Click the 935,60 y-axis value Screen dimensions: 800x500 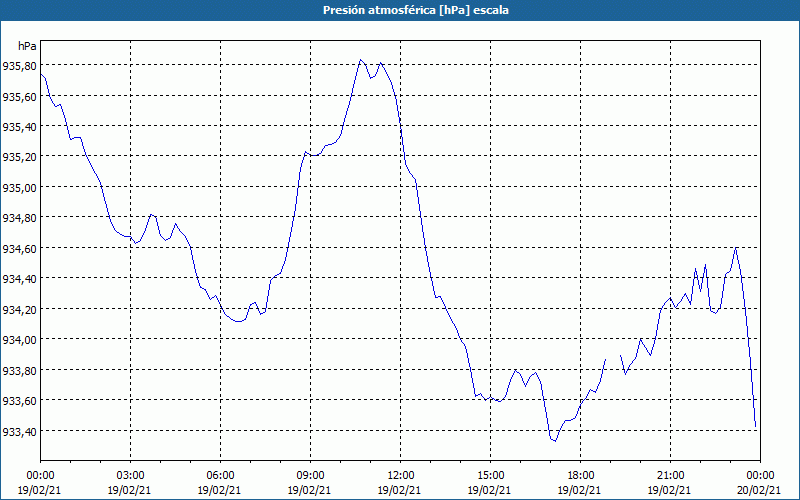click(x=19, y=96)
